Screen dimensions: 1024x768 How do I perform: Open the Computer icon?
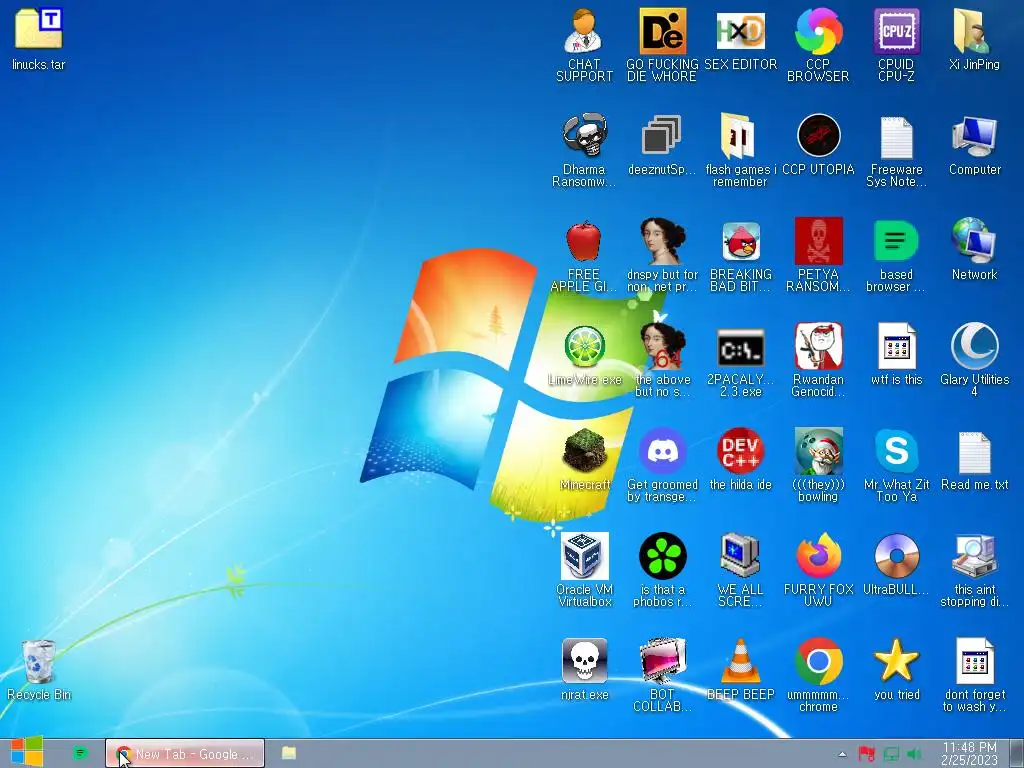[x=974, y=145]
